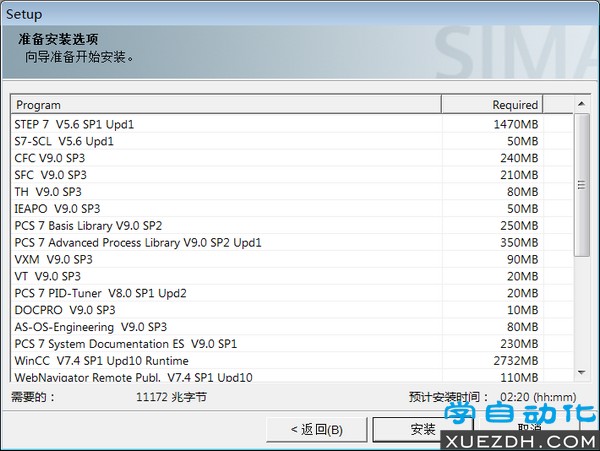This screenshot has height=451, width=600.
Task: Click the 240MB size for CFC
Action: (519, 158)
